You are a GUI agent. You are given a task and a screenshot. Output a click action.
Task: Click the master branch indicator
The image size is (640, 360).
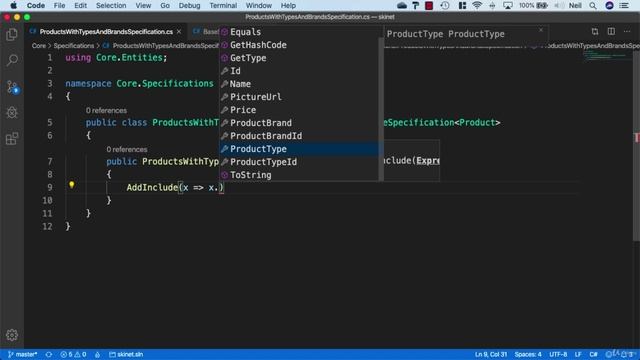click(x=23, y=354)
